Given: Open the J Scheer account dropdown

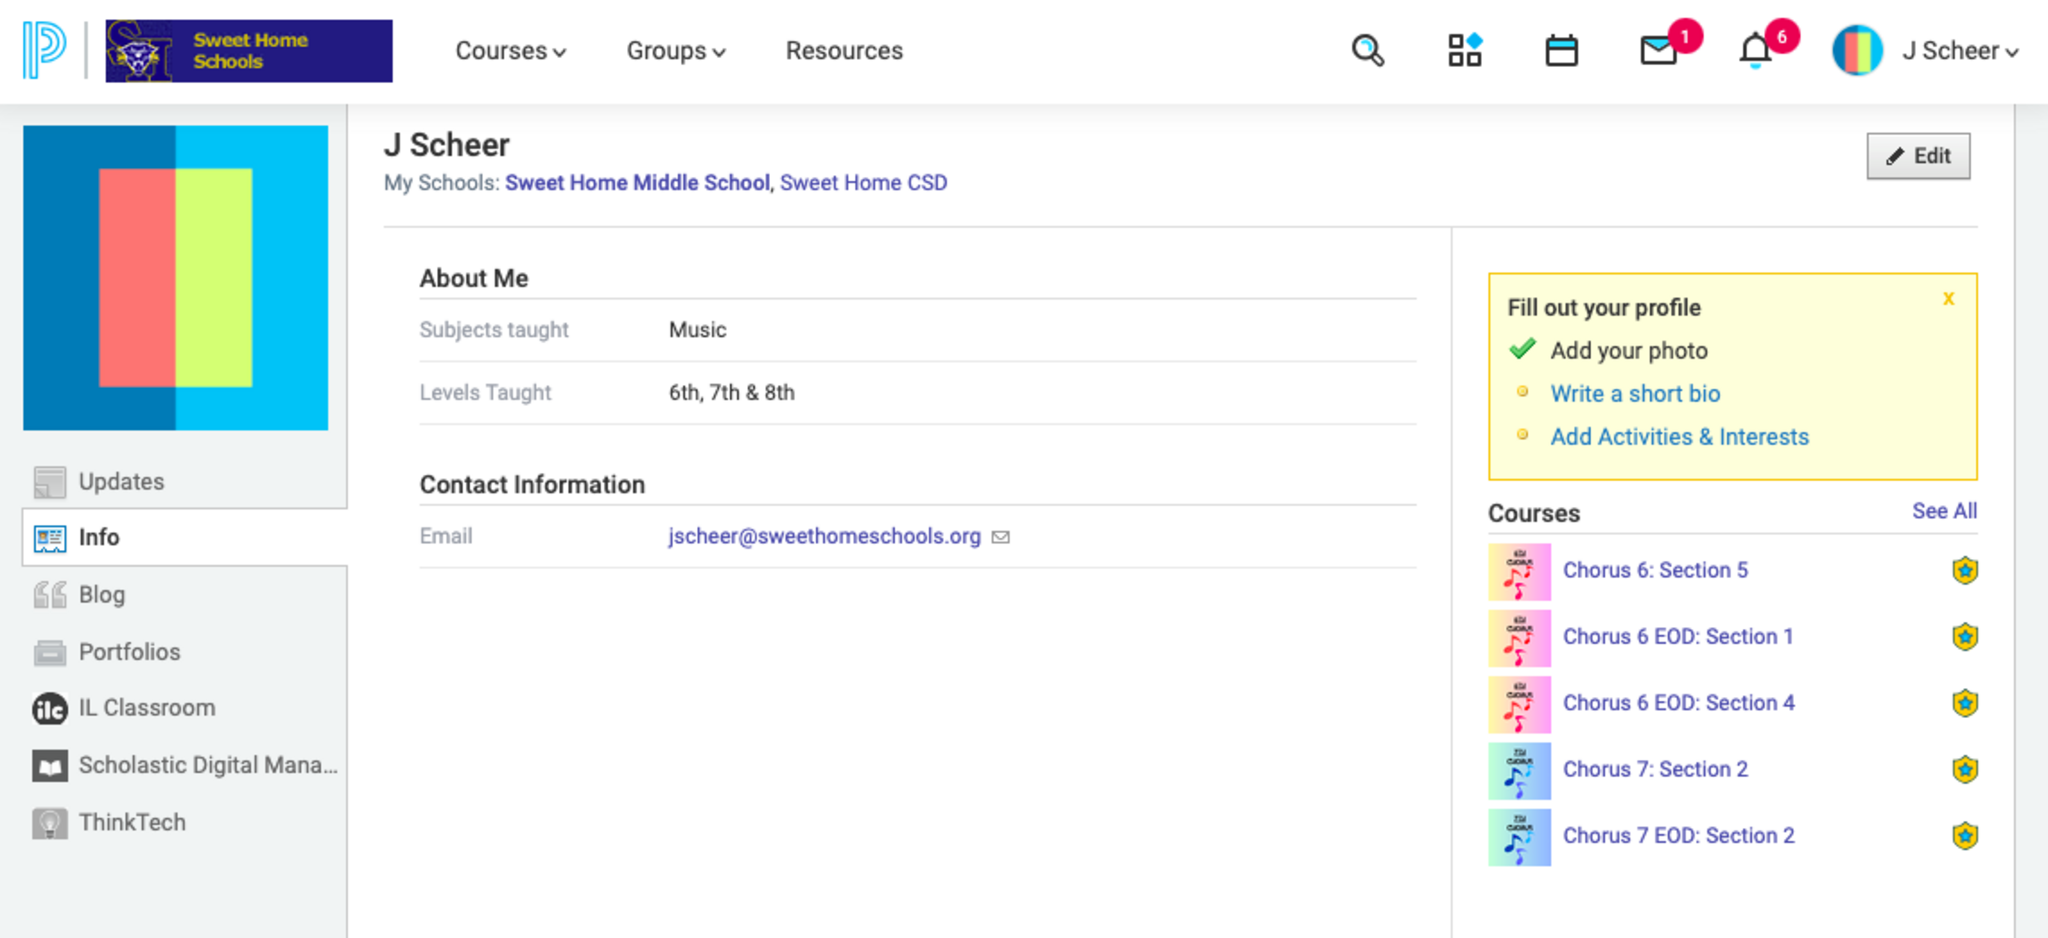Looking at the screenshot, I should [1959, 51].
